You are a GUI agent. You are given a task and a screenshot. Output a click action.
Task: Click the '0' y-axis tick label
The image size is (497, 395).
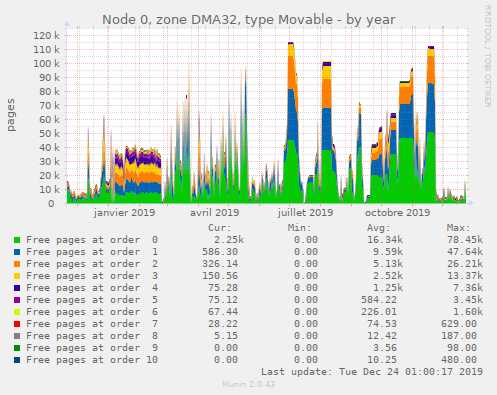click(x=51, y=204)
